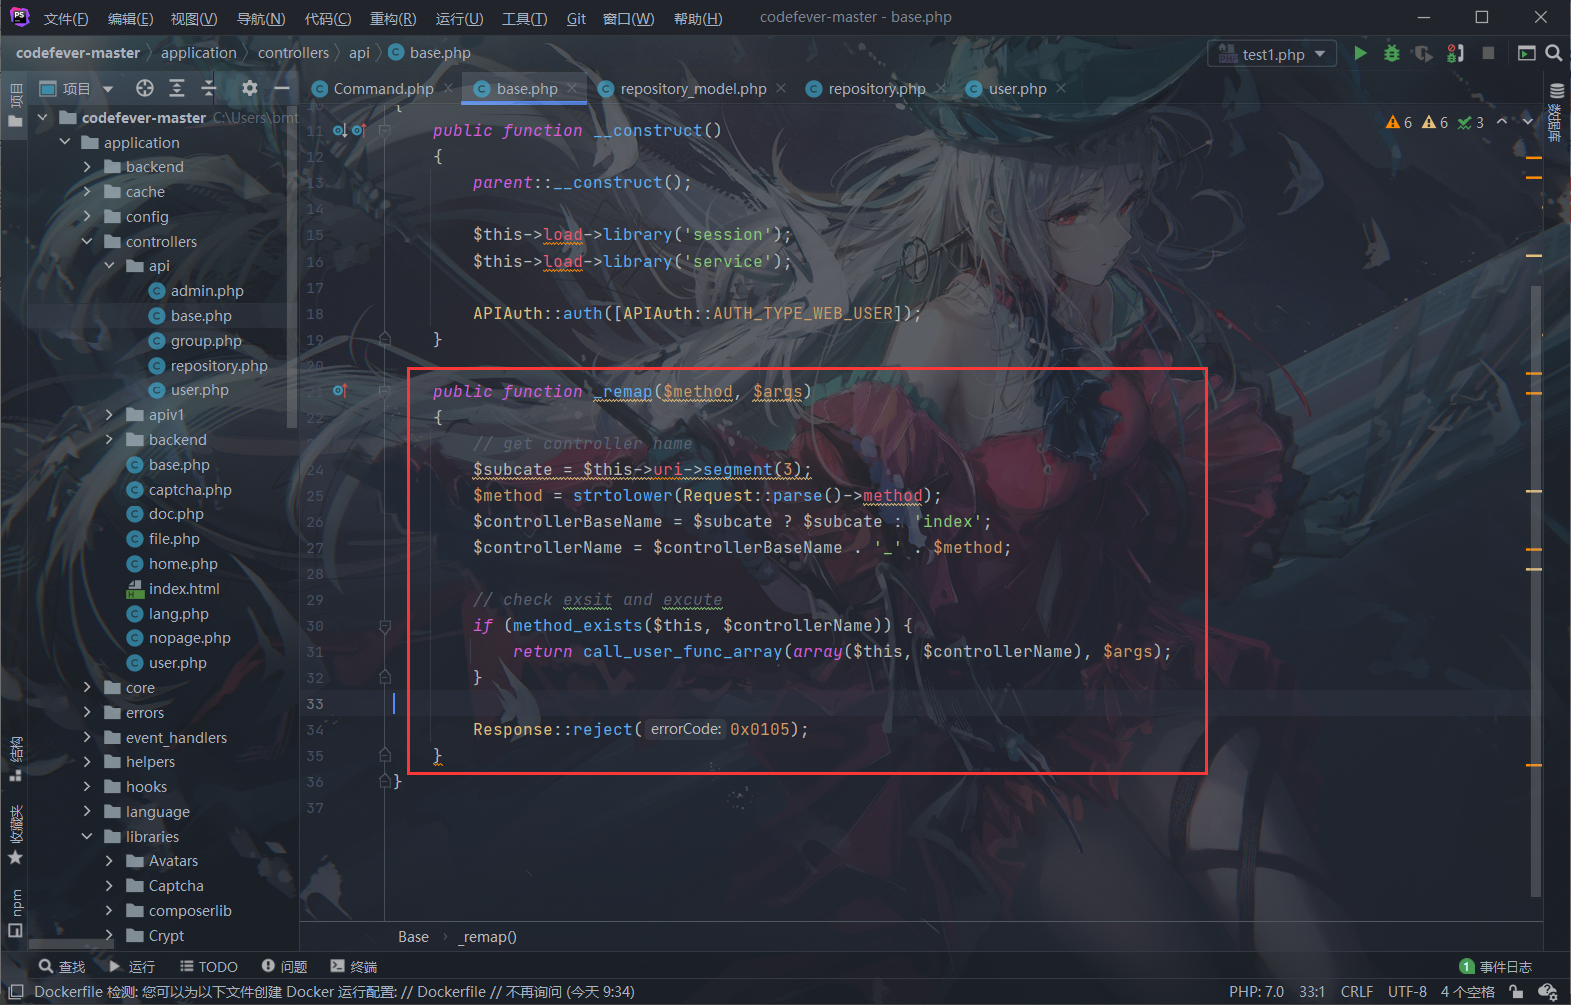Switch to user.php editor tab
This screenshot has width=1571, height=1005.
click(1017, 89)
